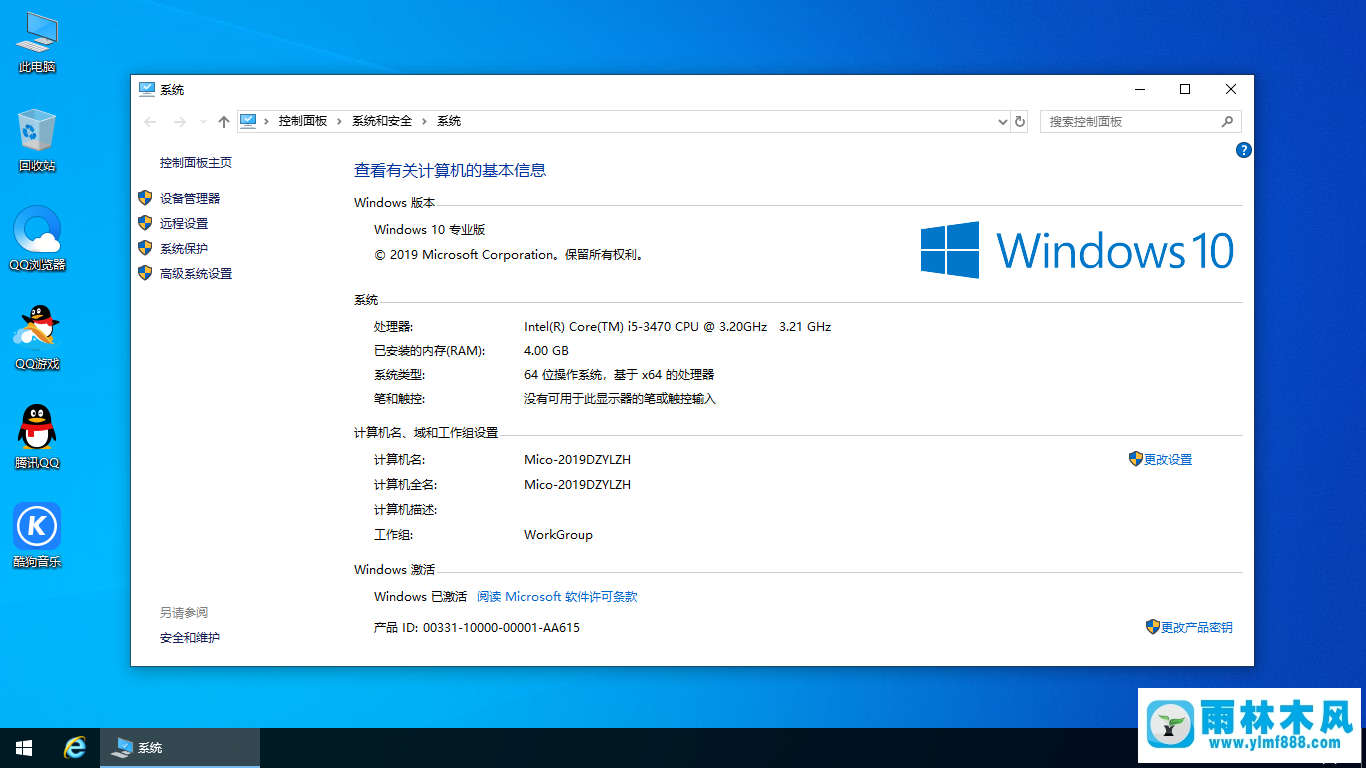Launch the QQ游戏 desktop shortcut
The height and width of the screenshot is (768, 1366).
coord(37,338)
